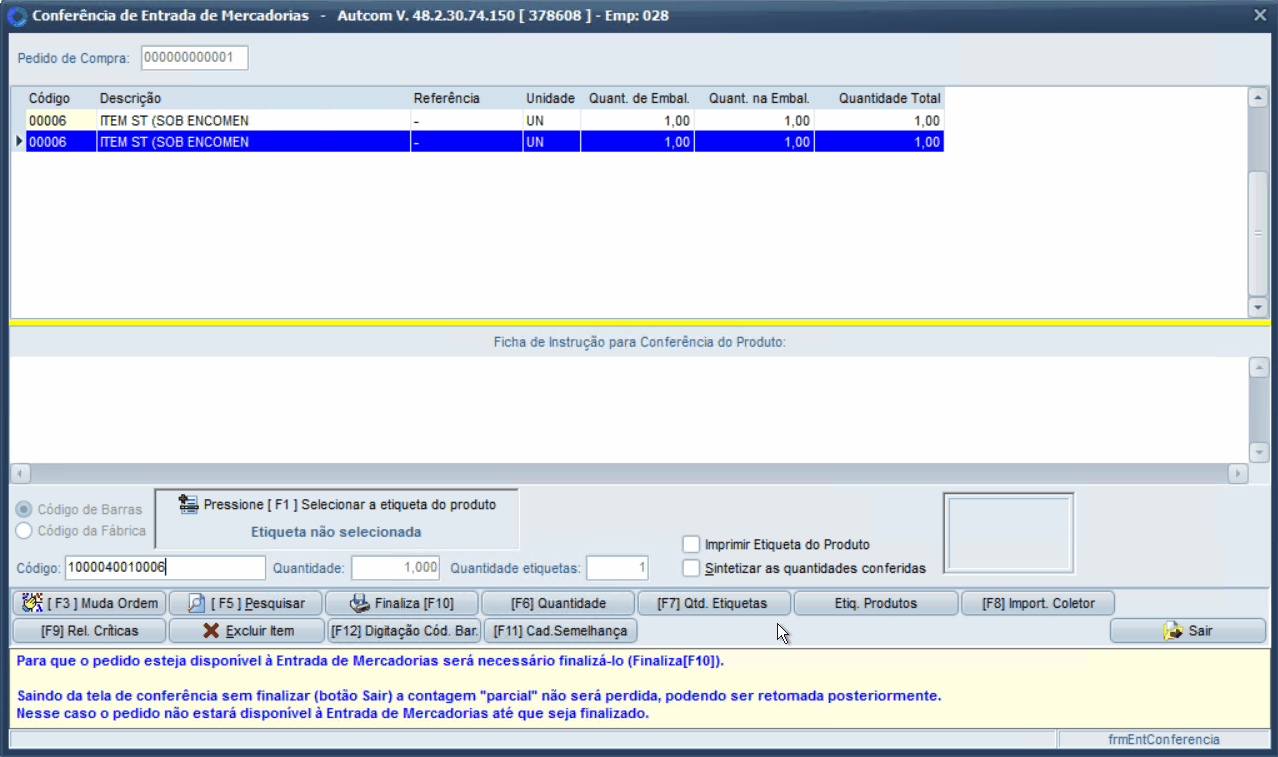Click the red X icon on Excluir Item

click(x=211, y=631)
